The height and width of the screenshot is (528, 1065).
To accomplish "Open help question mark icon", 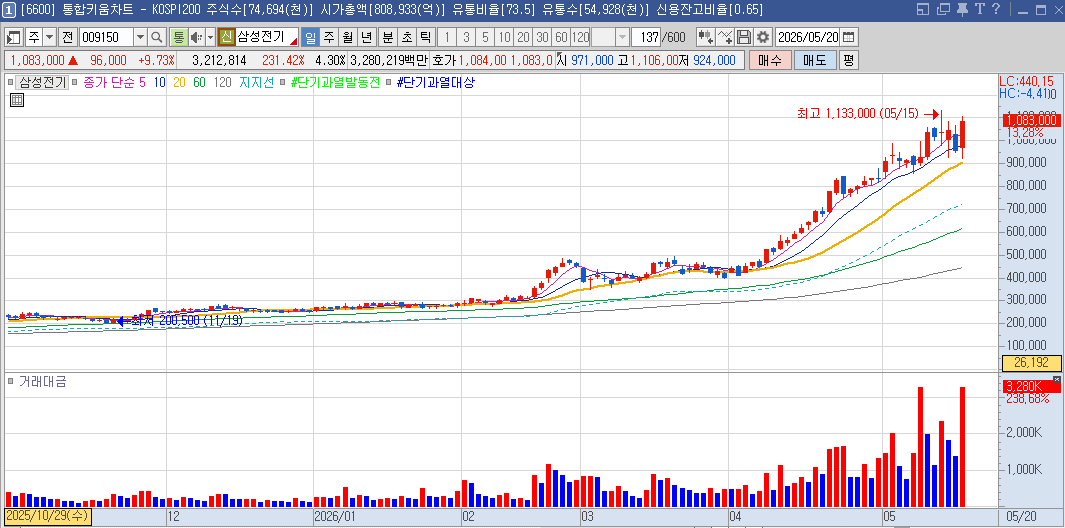I will coord(996,10).
